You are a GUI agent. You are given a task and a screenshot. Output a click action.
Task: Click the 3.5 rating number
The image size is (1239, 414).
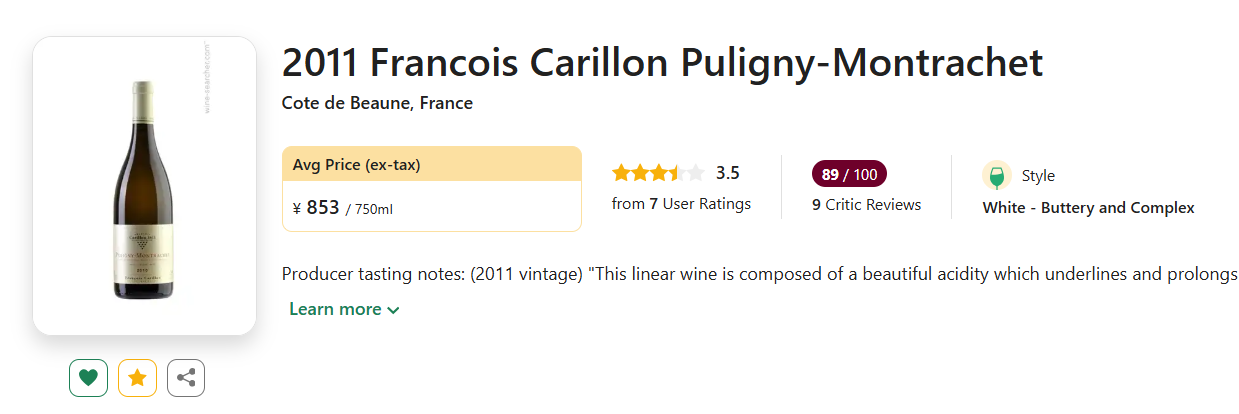727,173
